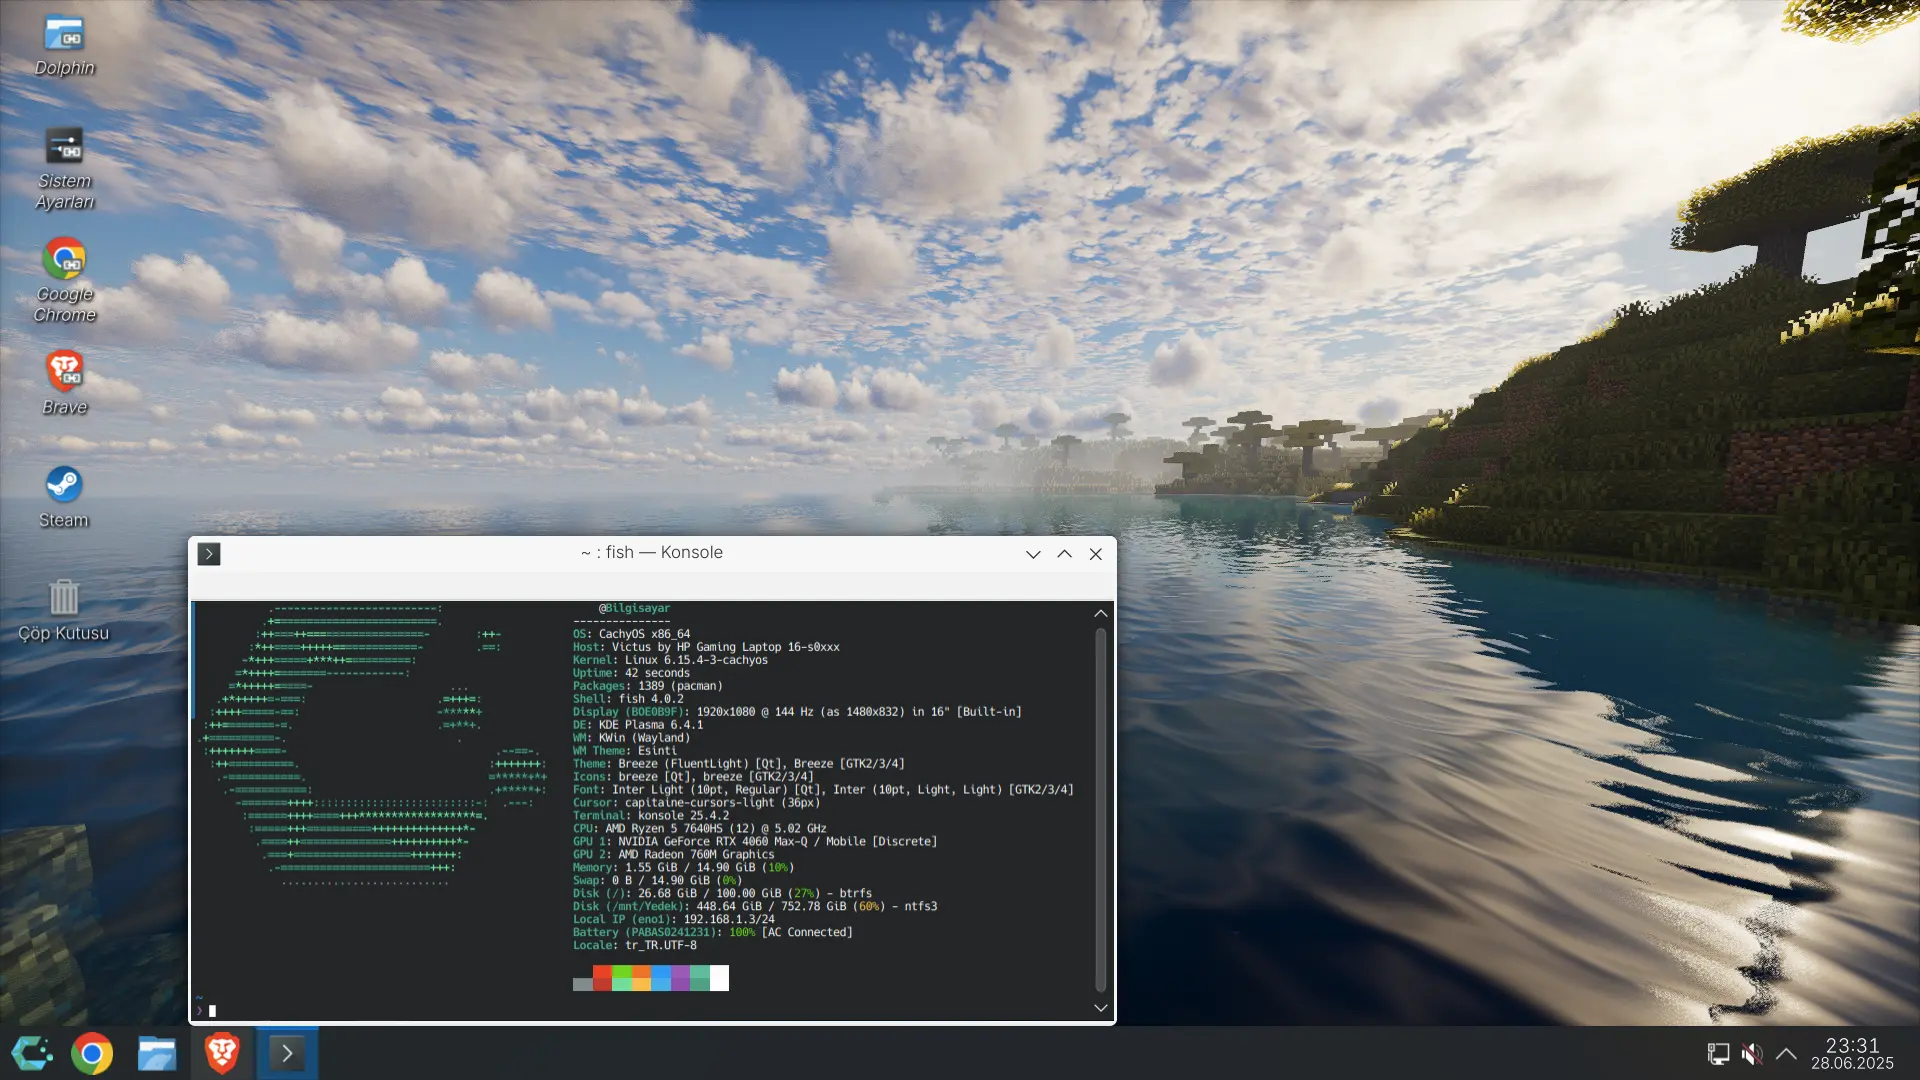The height and width of the screenshot is (1080, 1920).
Task: Click the Konsole scrollbar down arrow
Action: 1101,1008
